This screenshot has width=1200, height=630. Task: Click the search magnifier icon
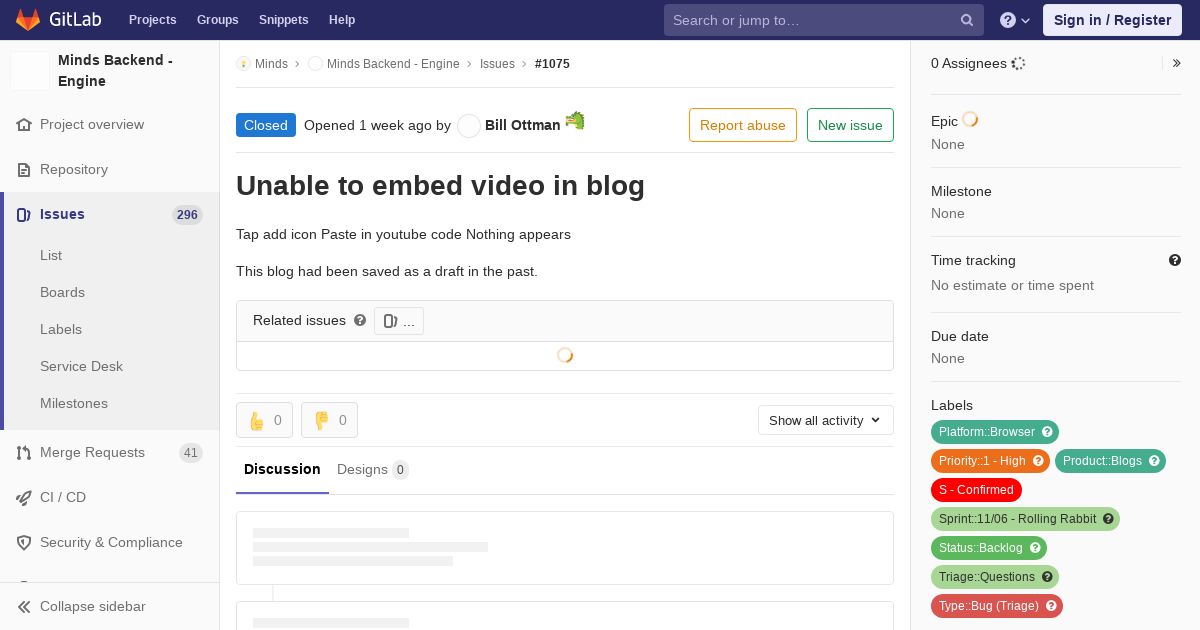[x=967, y=20]
